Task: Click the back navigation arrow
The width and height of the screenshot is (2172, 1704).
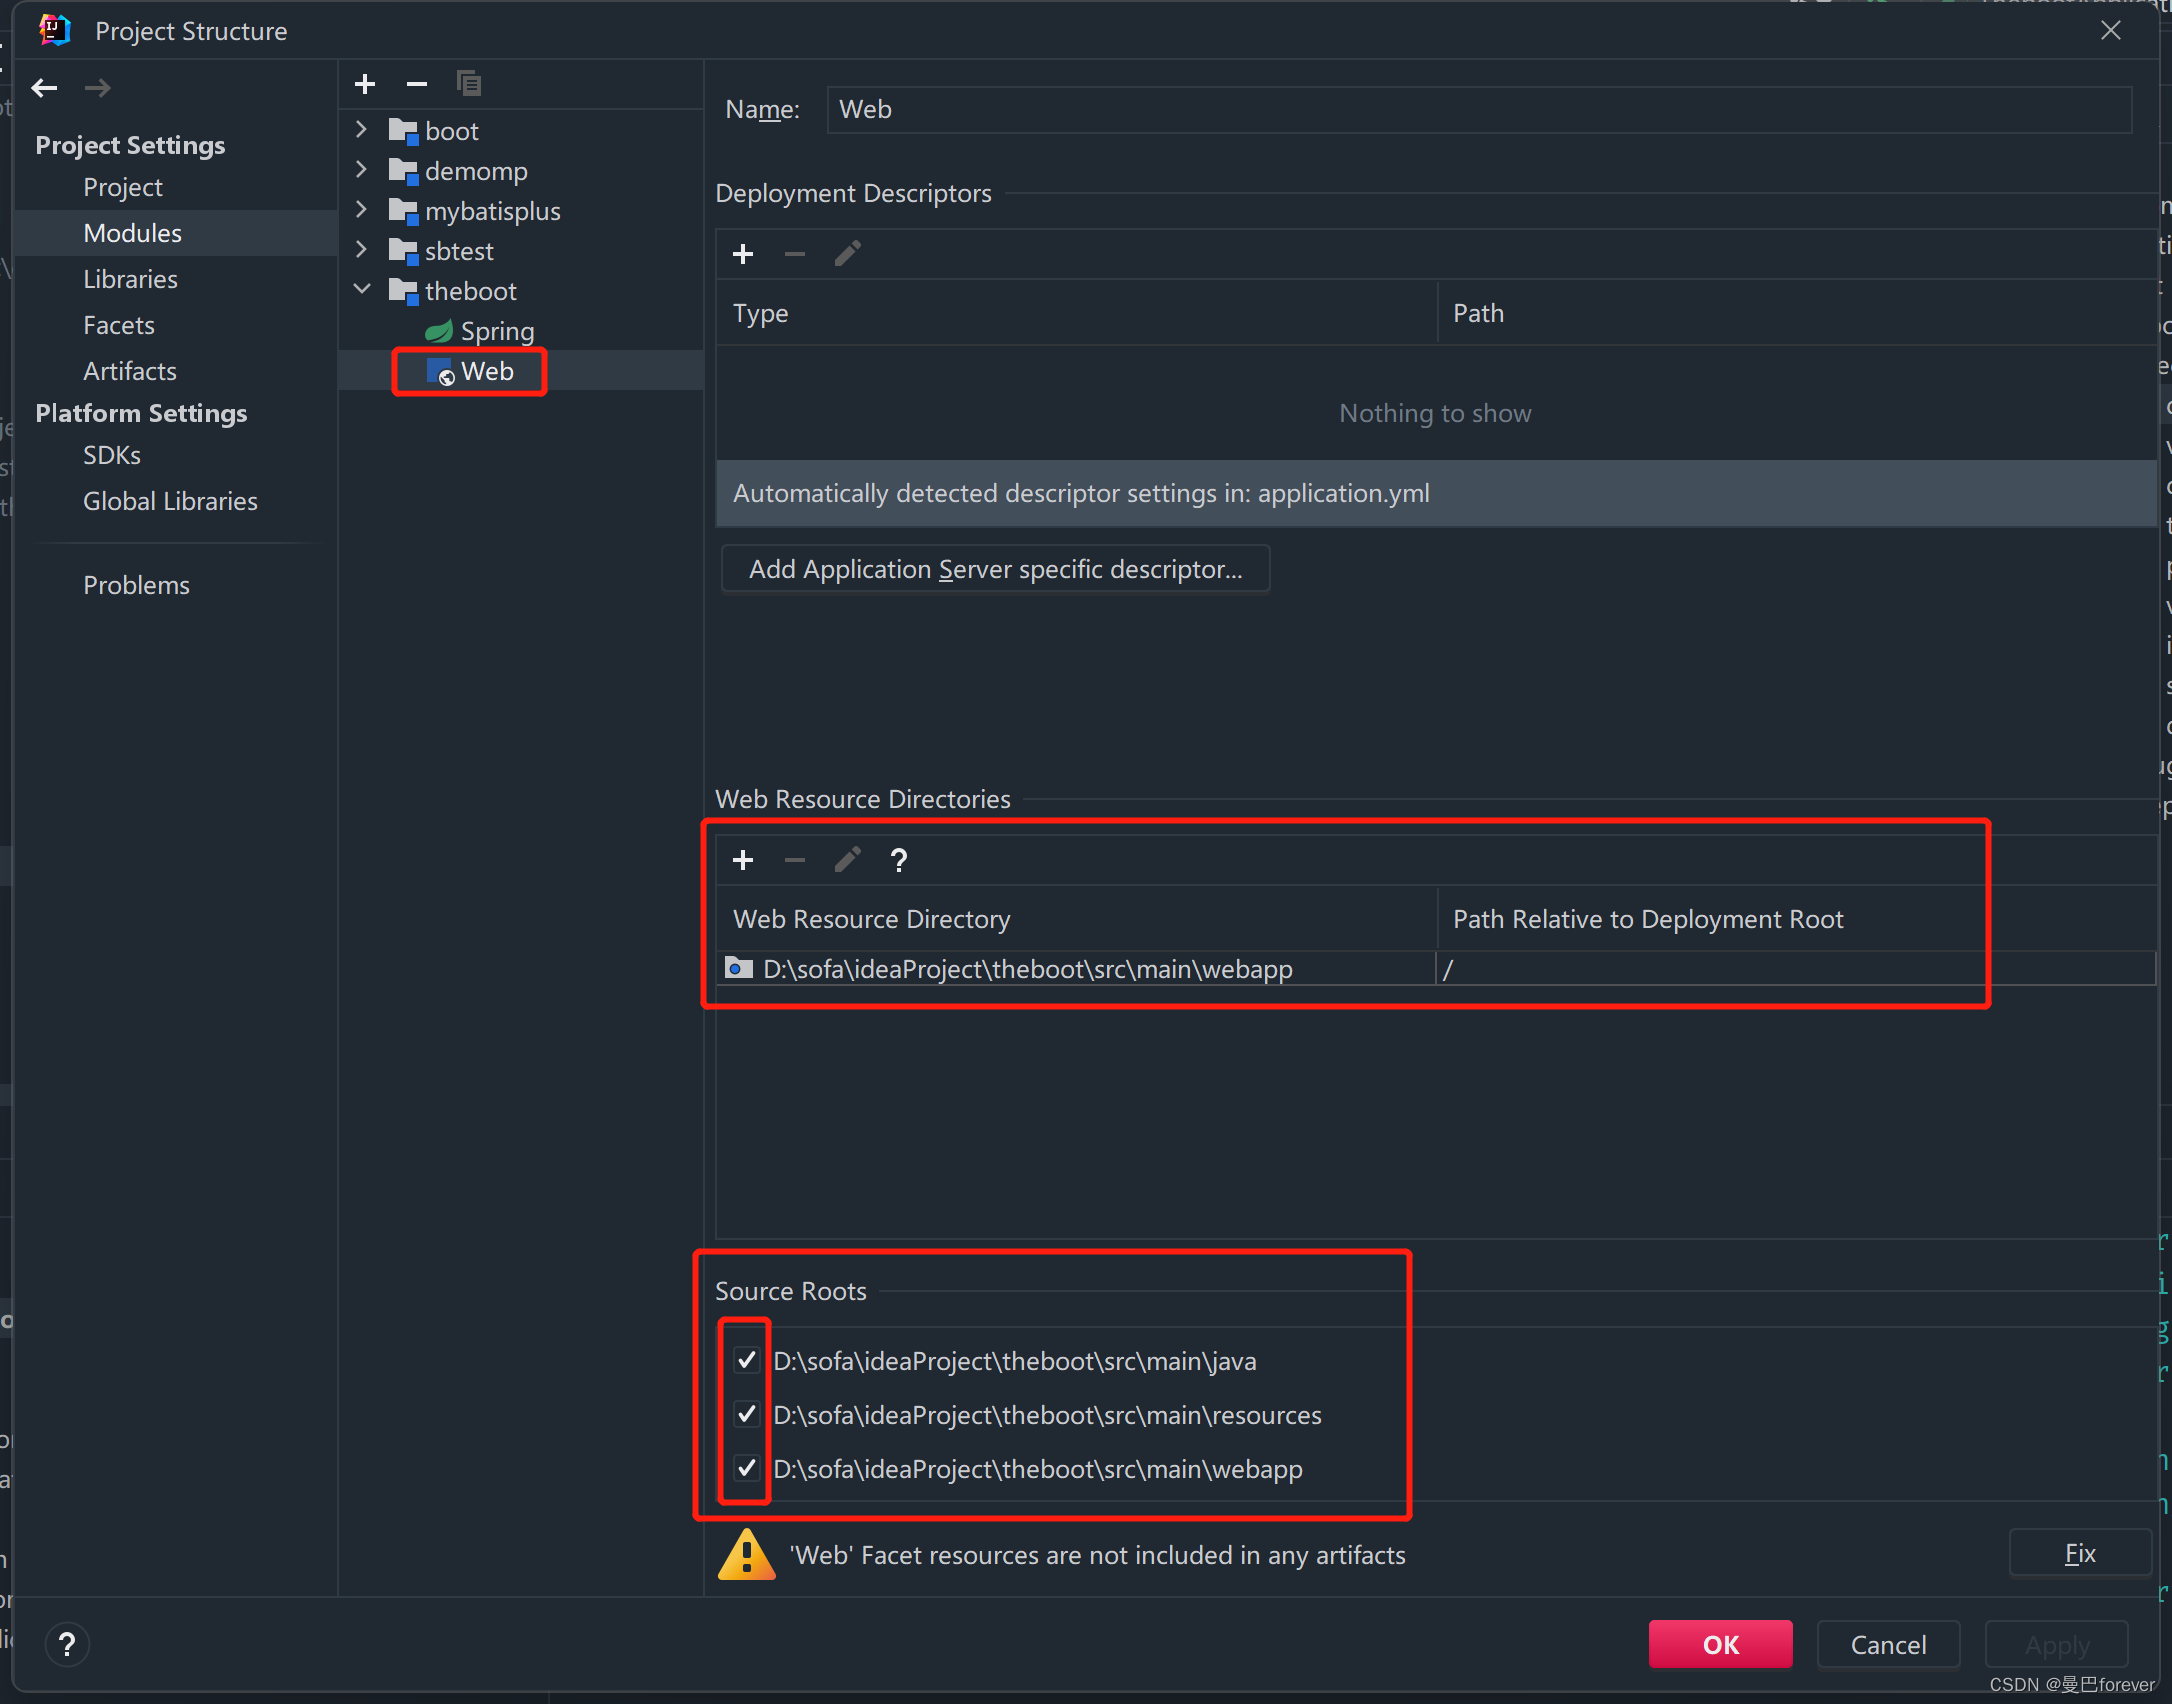Action: coord(44,88)
